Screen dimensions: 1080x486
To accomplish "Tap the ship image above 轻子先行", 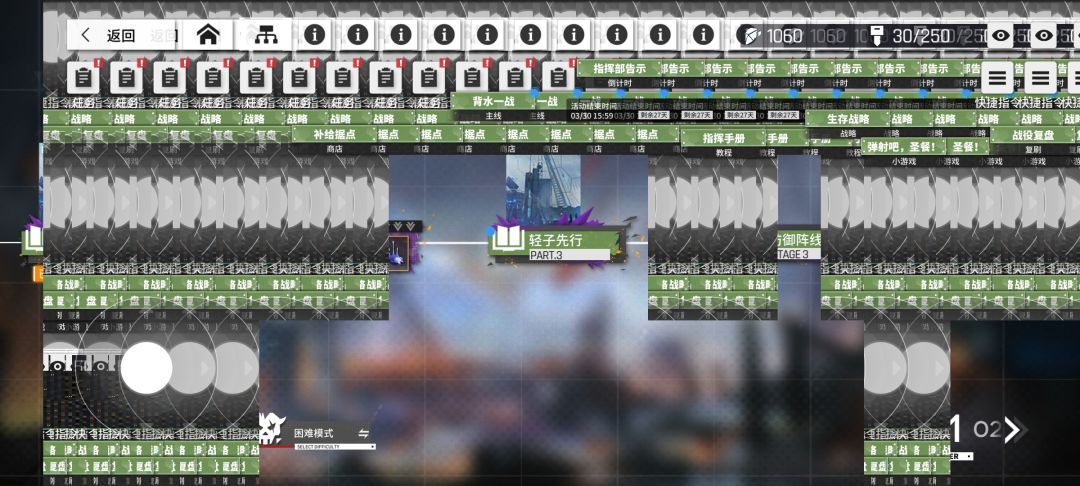I will (x=543, y=190).
